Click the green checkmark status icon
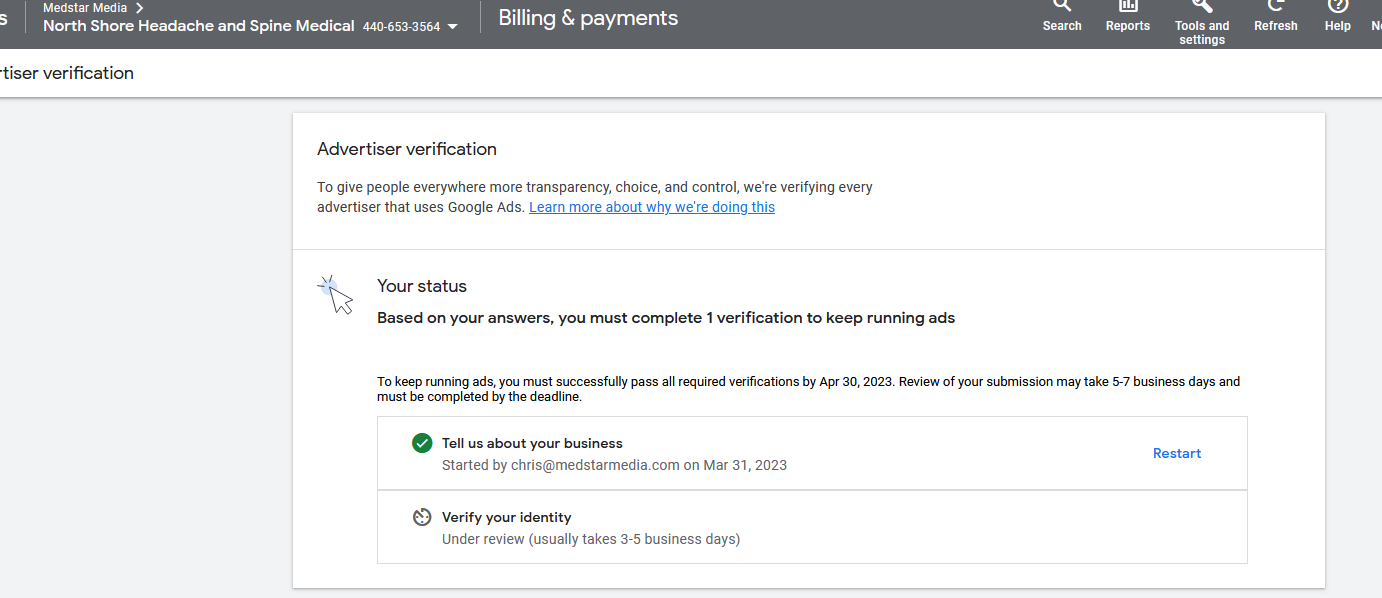This screenshot has height=598, width=1382. point(422,443)
